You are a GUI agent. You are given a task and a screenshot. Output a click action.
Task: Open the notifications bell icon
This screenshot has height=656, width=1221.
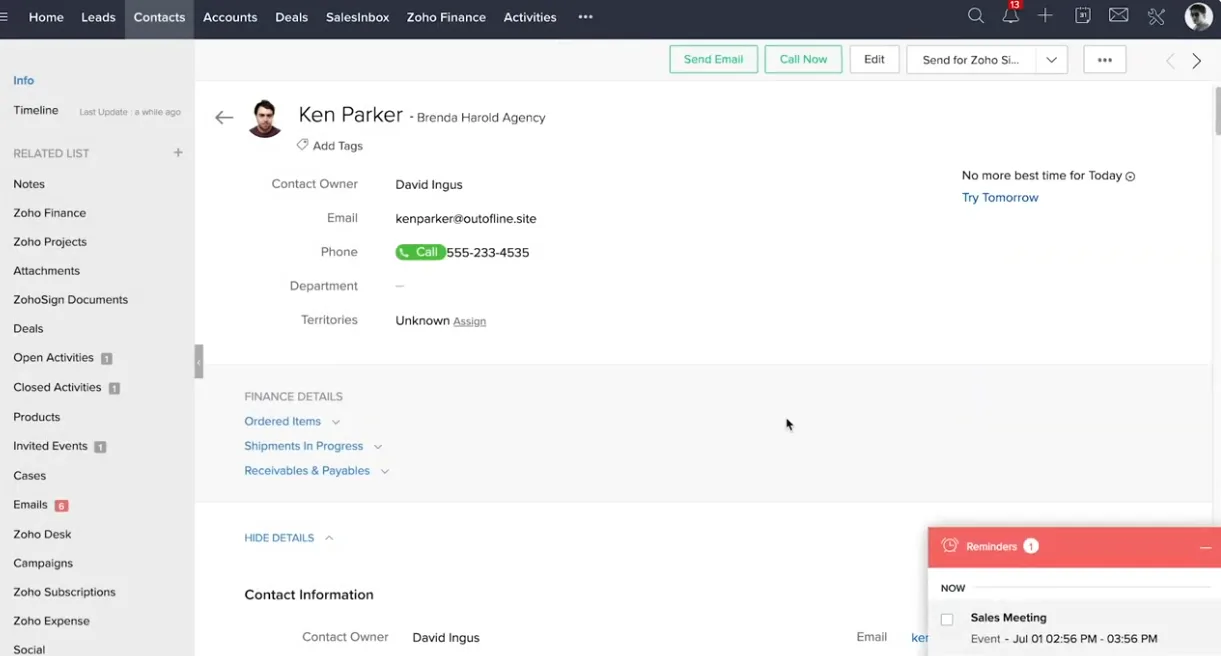click(1011, 16)
